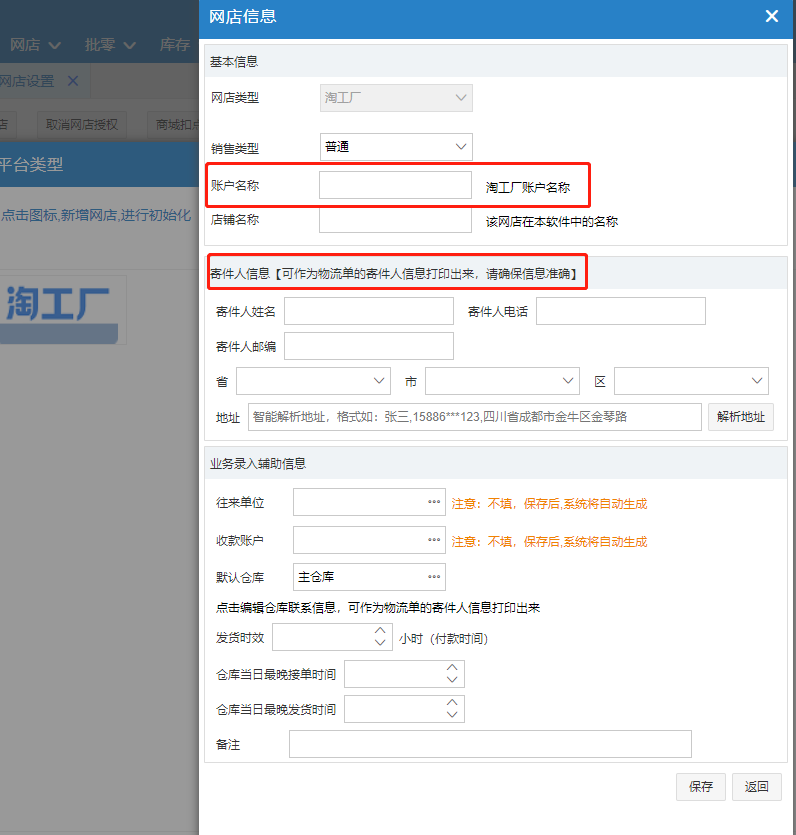Click the 备注 remarks input field
The image size is (796, 835).
[x=490, y=744]
